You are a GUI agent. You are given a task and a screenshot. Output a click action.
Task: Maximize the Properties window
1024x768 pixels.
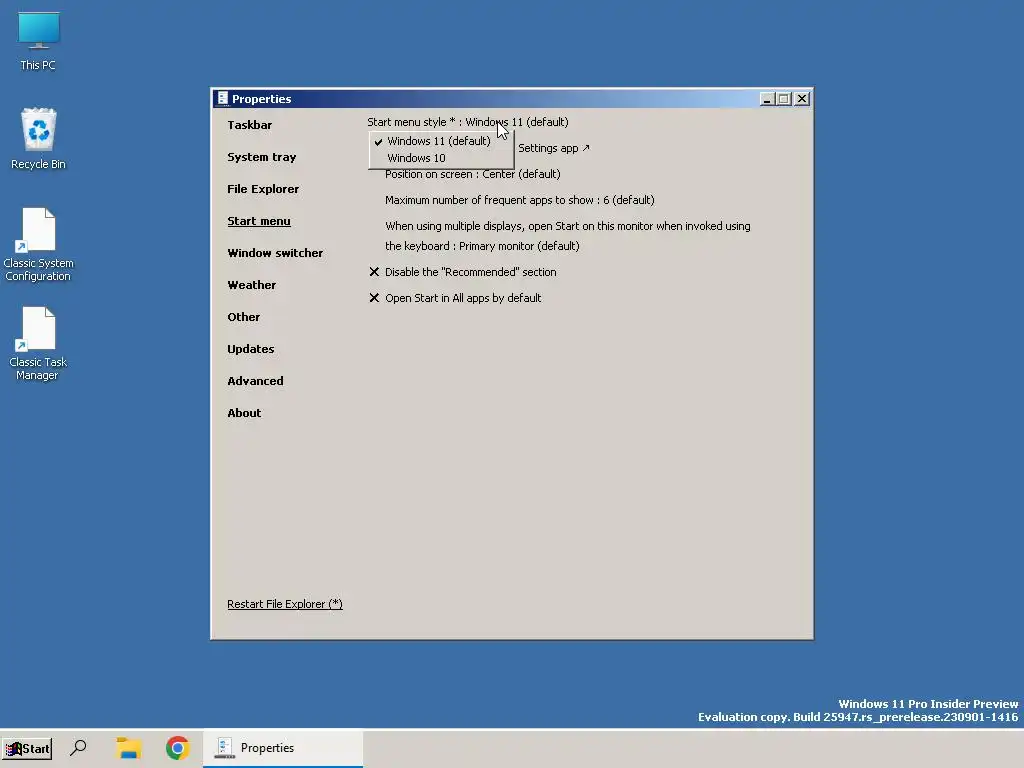[784, 99]
